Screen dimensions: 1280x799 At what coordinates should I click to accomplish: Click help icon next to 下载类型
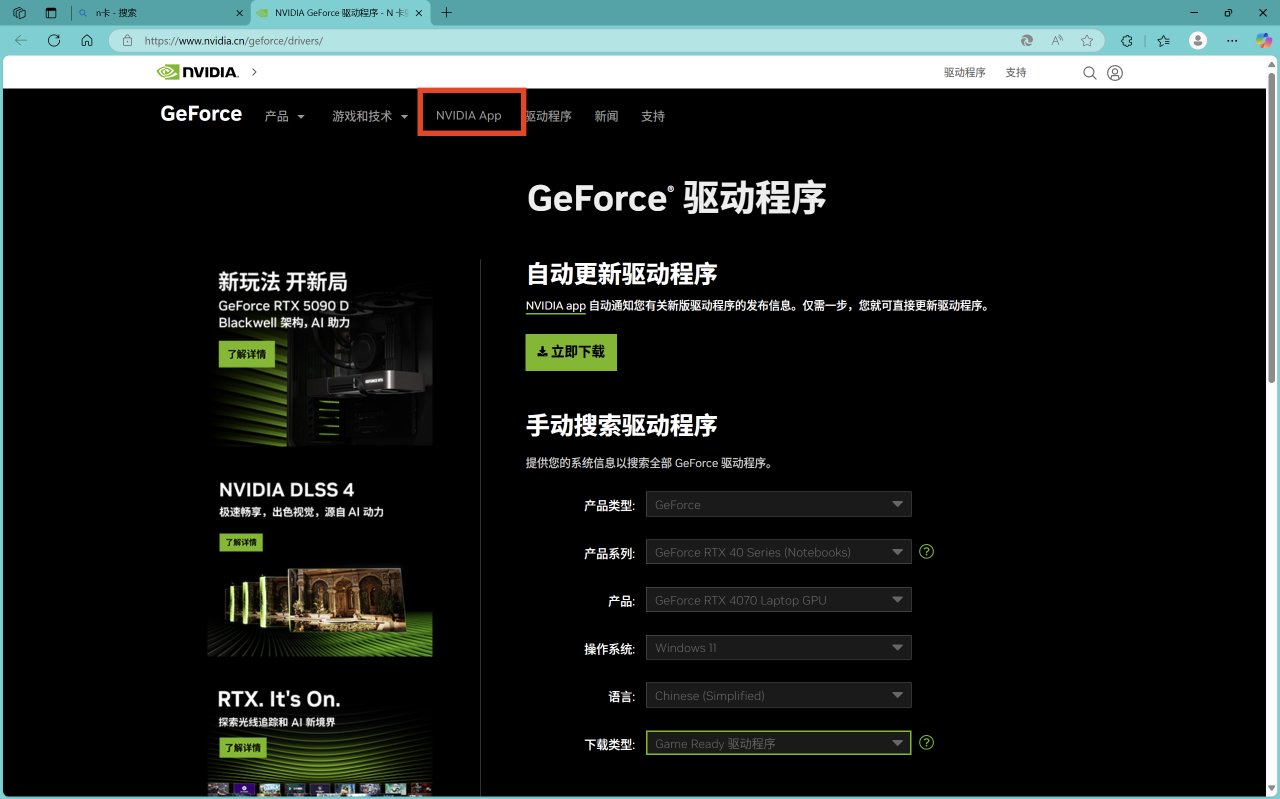tap(926, 742)
